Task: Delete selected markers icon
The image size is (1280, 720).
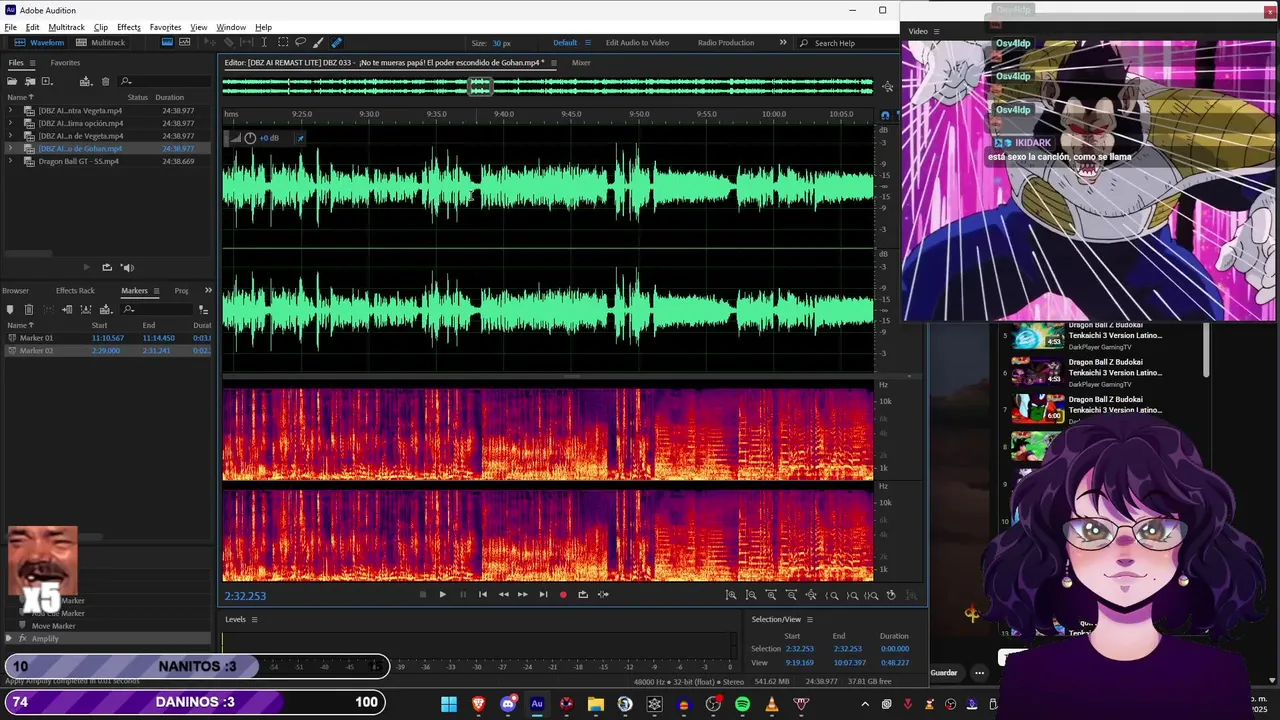Action: pyautogui.click(x=29, y=310)
